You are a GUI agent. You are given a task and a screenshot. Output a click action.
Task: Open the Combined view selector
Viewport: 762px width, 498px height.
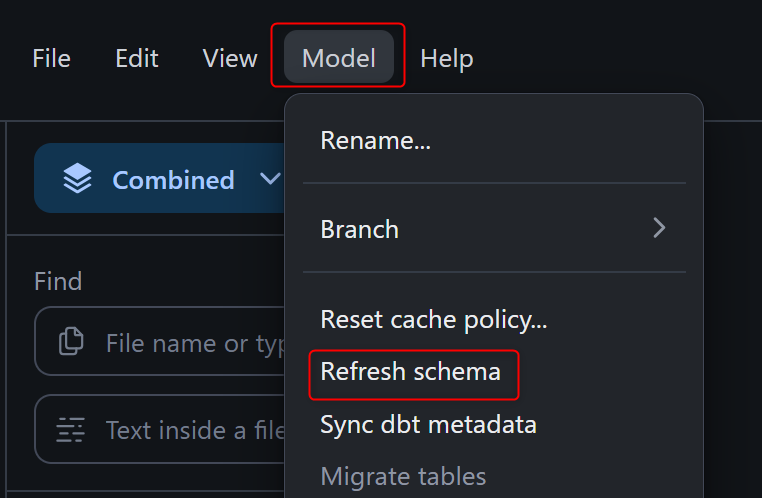pos(172,179)
